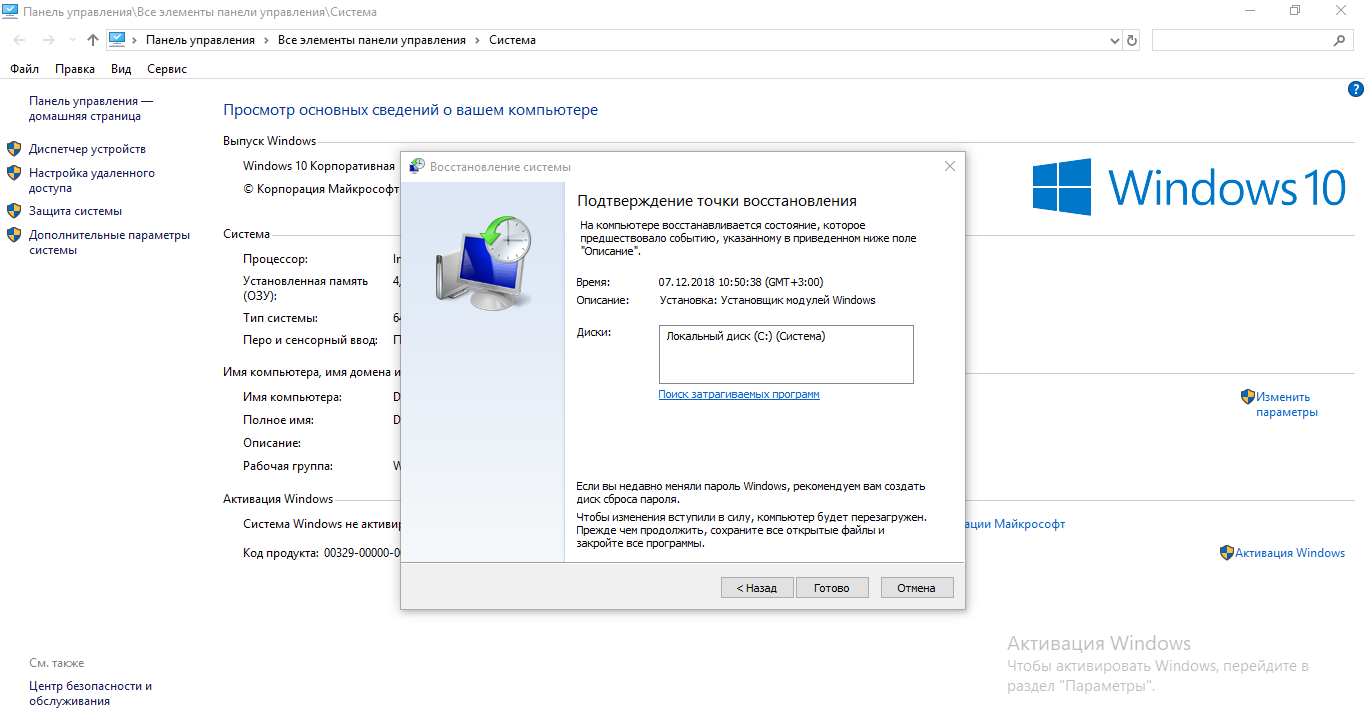
Task: Click Активация Windows link on the right
Action: click(x=1290, y=553)
